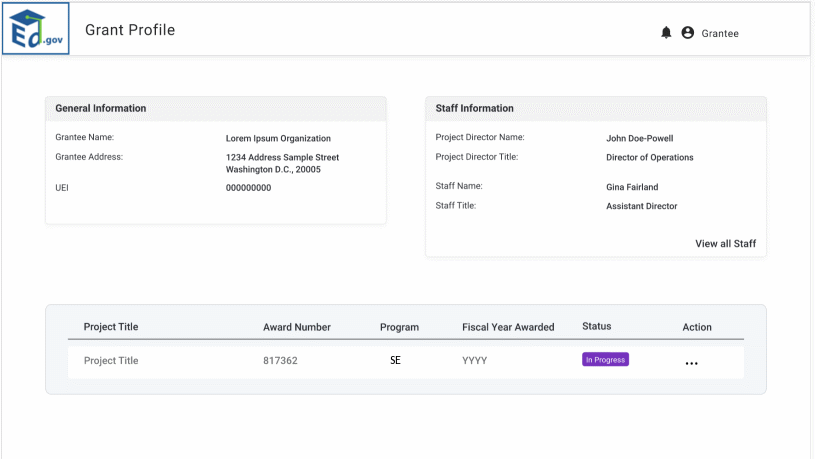Click the Status column header

pos(596,326)
